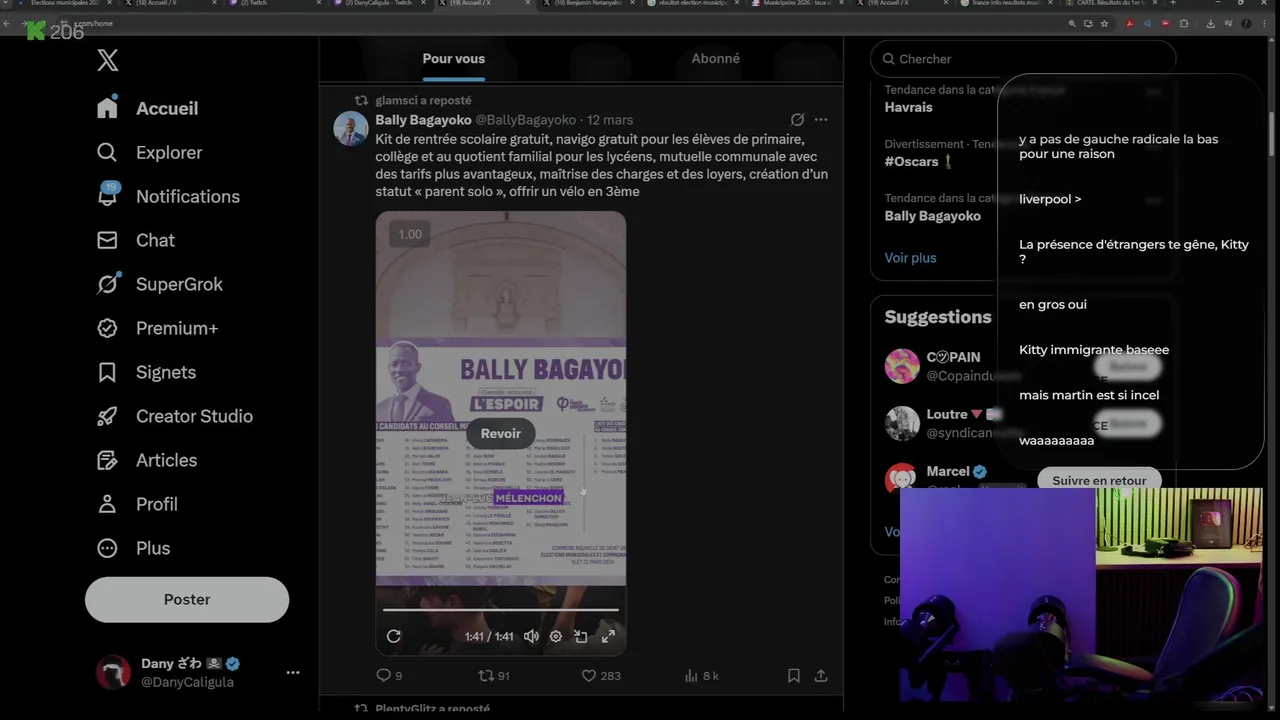Image resolution: width=1280 pixels, height=720 pixels.
Task: Open the post date 12 mars
Action: [x=610, y=120]
